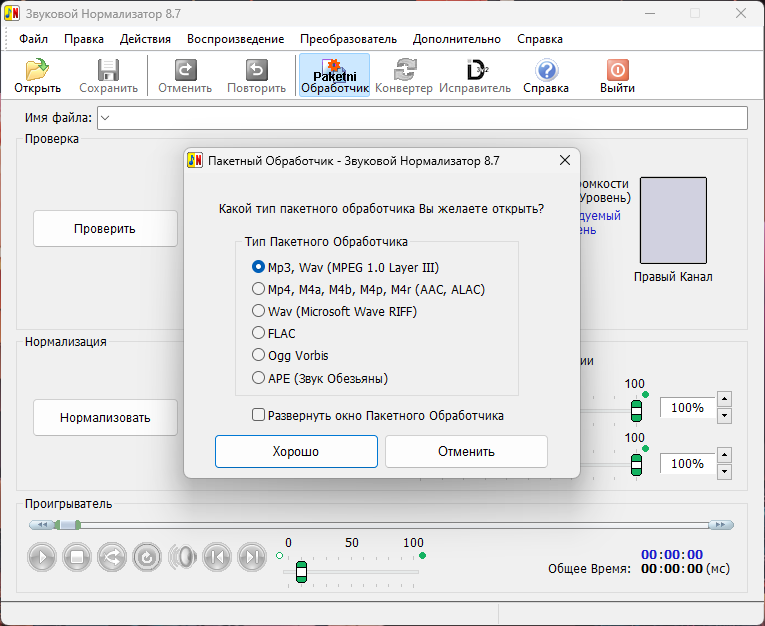Screen dimensions: 765x626
Task: Click the main window title bar app icon
Action: pyautogui.click(x=12, y=13)
